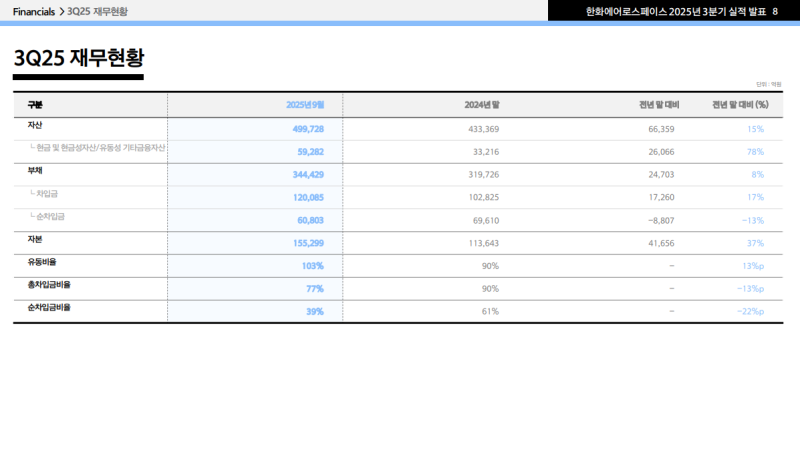
Task: Click the 순차입금비율 row label
Action: [49, 308]
